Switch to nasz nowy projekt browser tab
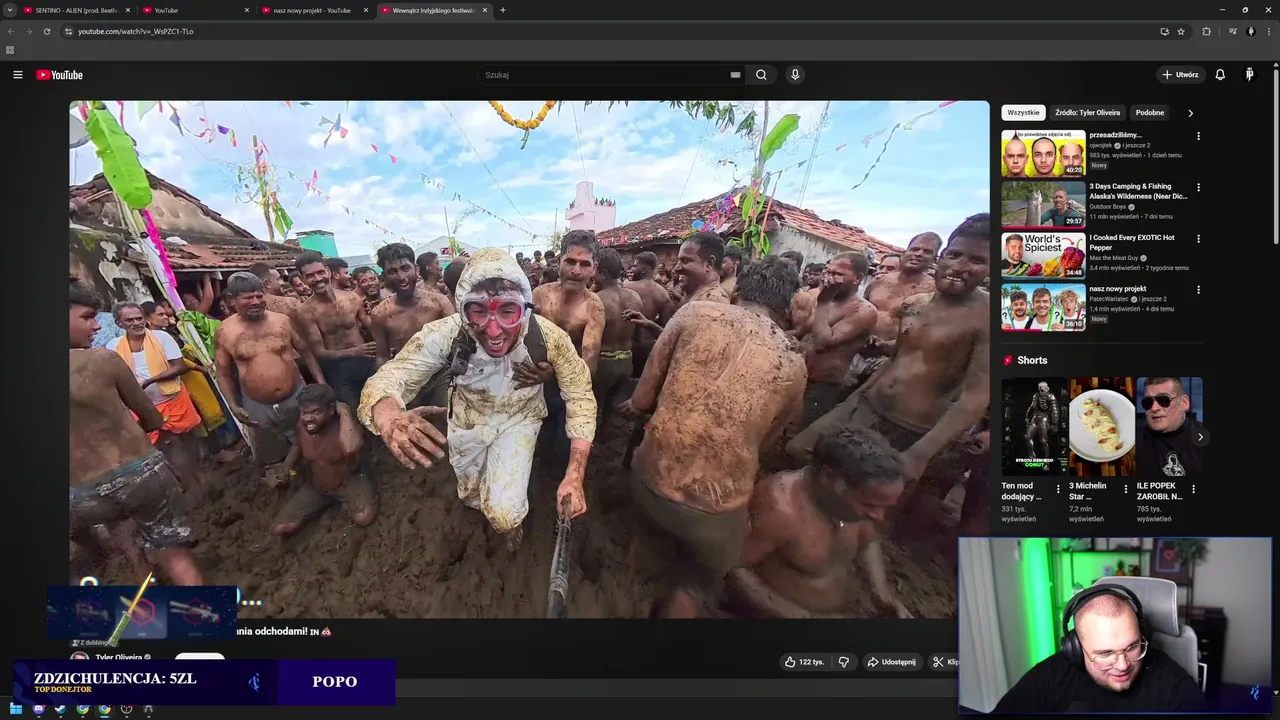Viewport: 1280px width, 720px height. [x=312, y=10]
